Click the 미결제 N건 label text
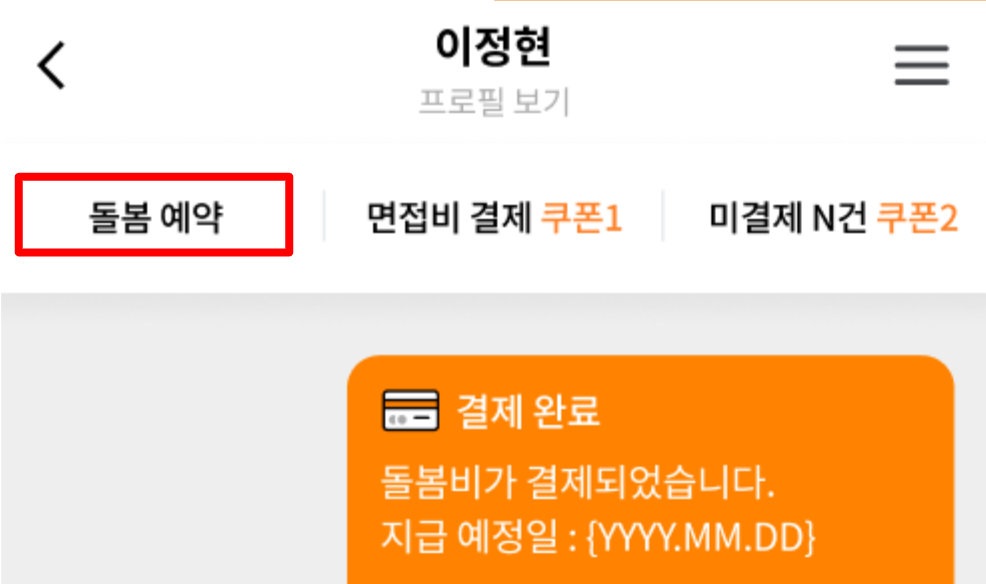 point(789,218)
